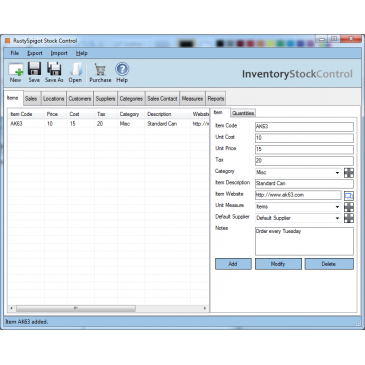Click the Unit Price input field

pyautogui.click(x=304, y=149)
